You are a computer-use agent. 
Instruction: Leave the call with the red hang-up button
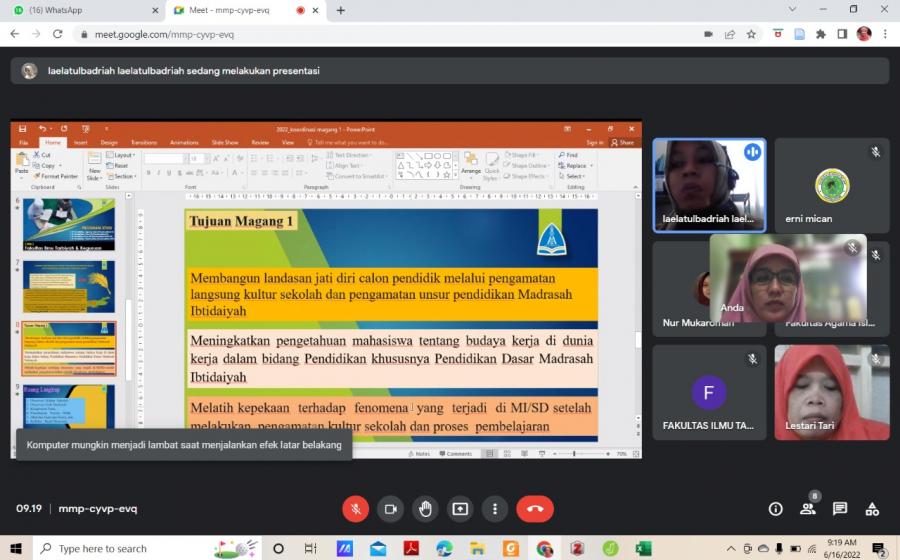point(535,509)
